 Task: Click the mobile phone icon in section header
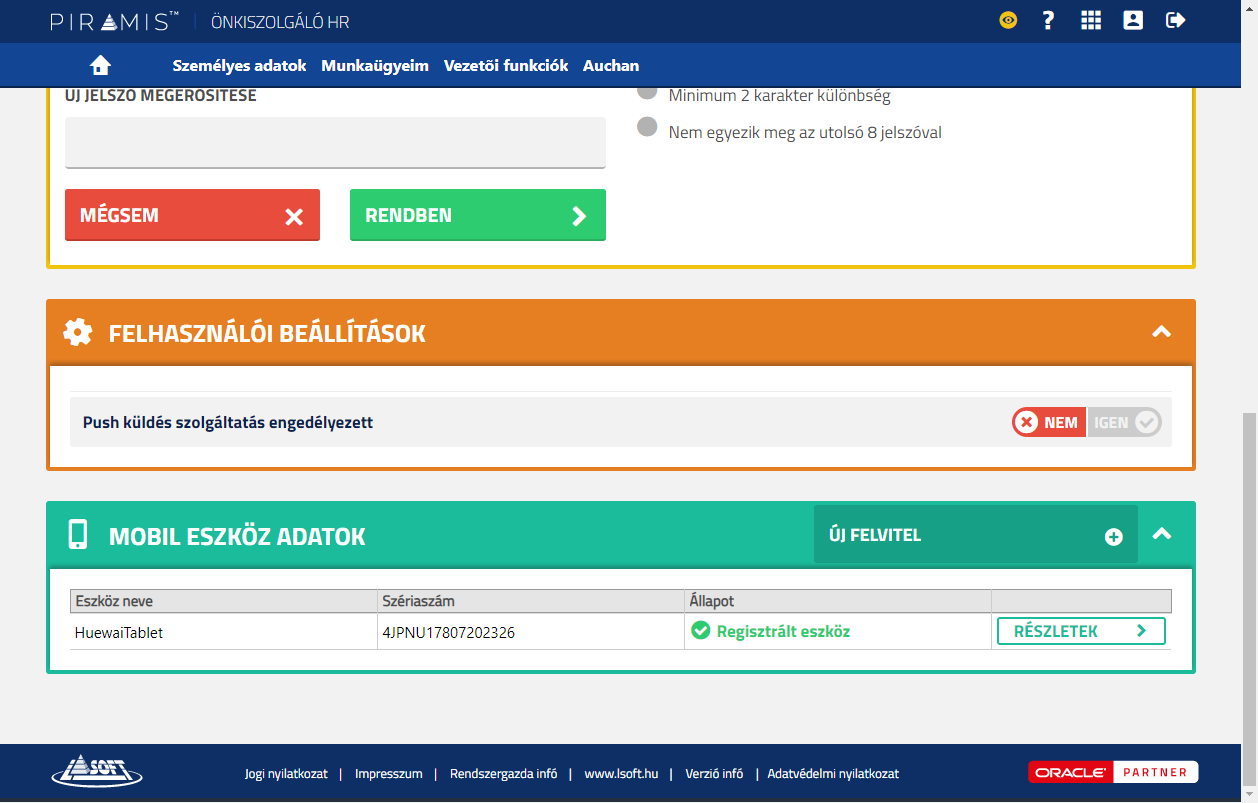click(78, 535)
